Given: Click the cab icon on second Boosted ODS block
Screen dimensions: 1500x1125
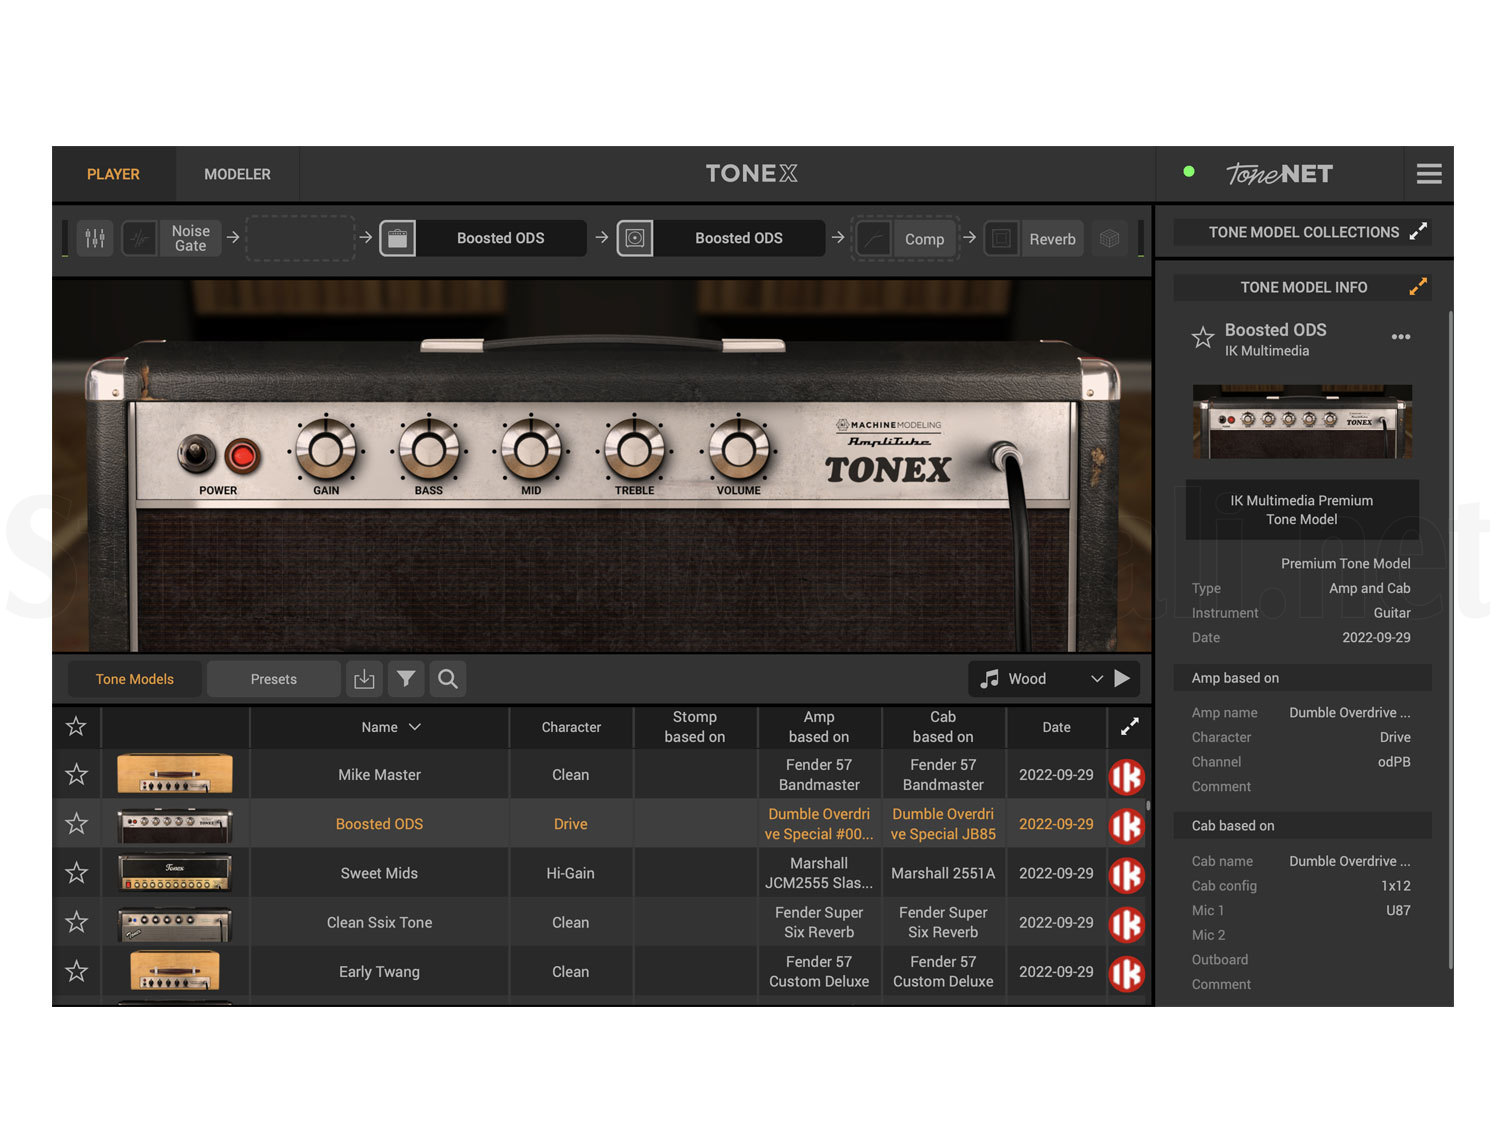Looking at the screenshot, I should [x=636, y=238].
